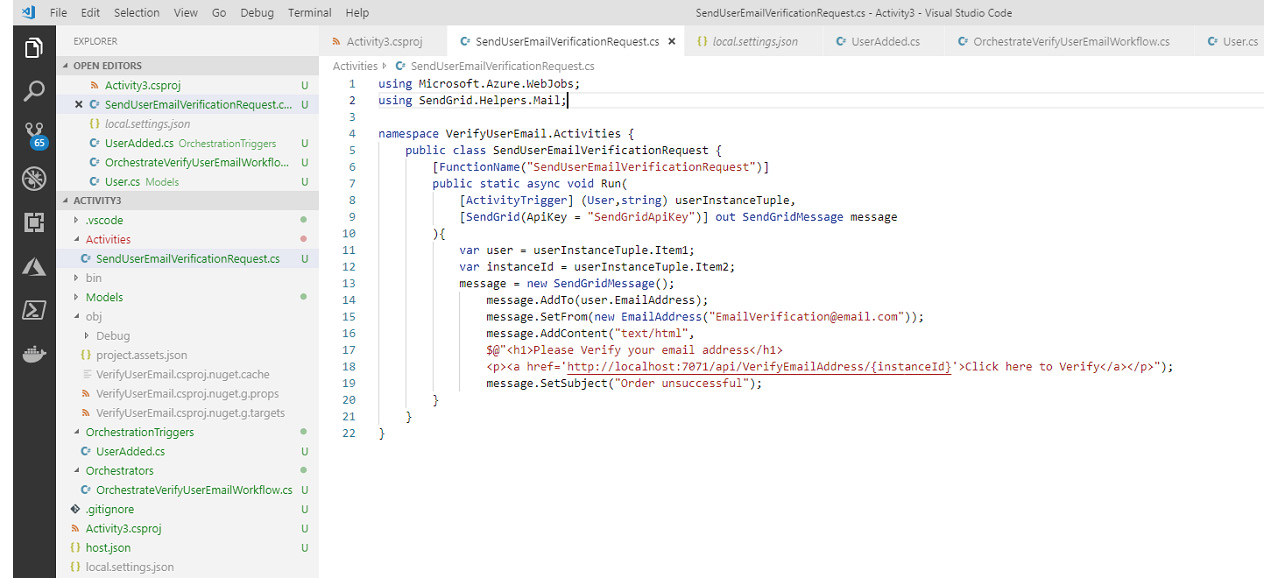Open the Selection menu
Image resolution: width=1278 pixels, height=578 pixels.
(136, 13)
